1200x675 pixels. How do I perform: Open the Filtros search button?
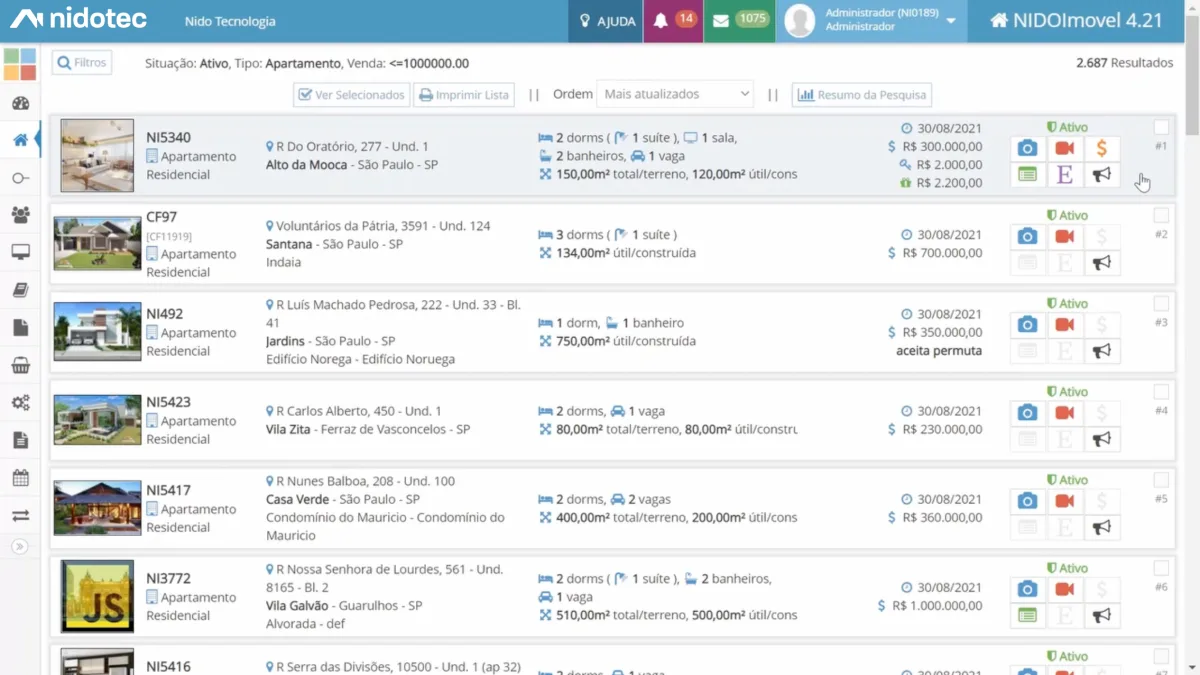click(82, 63)
